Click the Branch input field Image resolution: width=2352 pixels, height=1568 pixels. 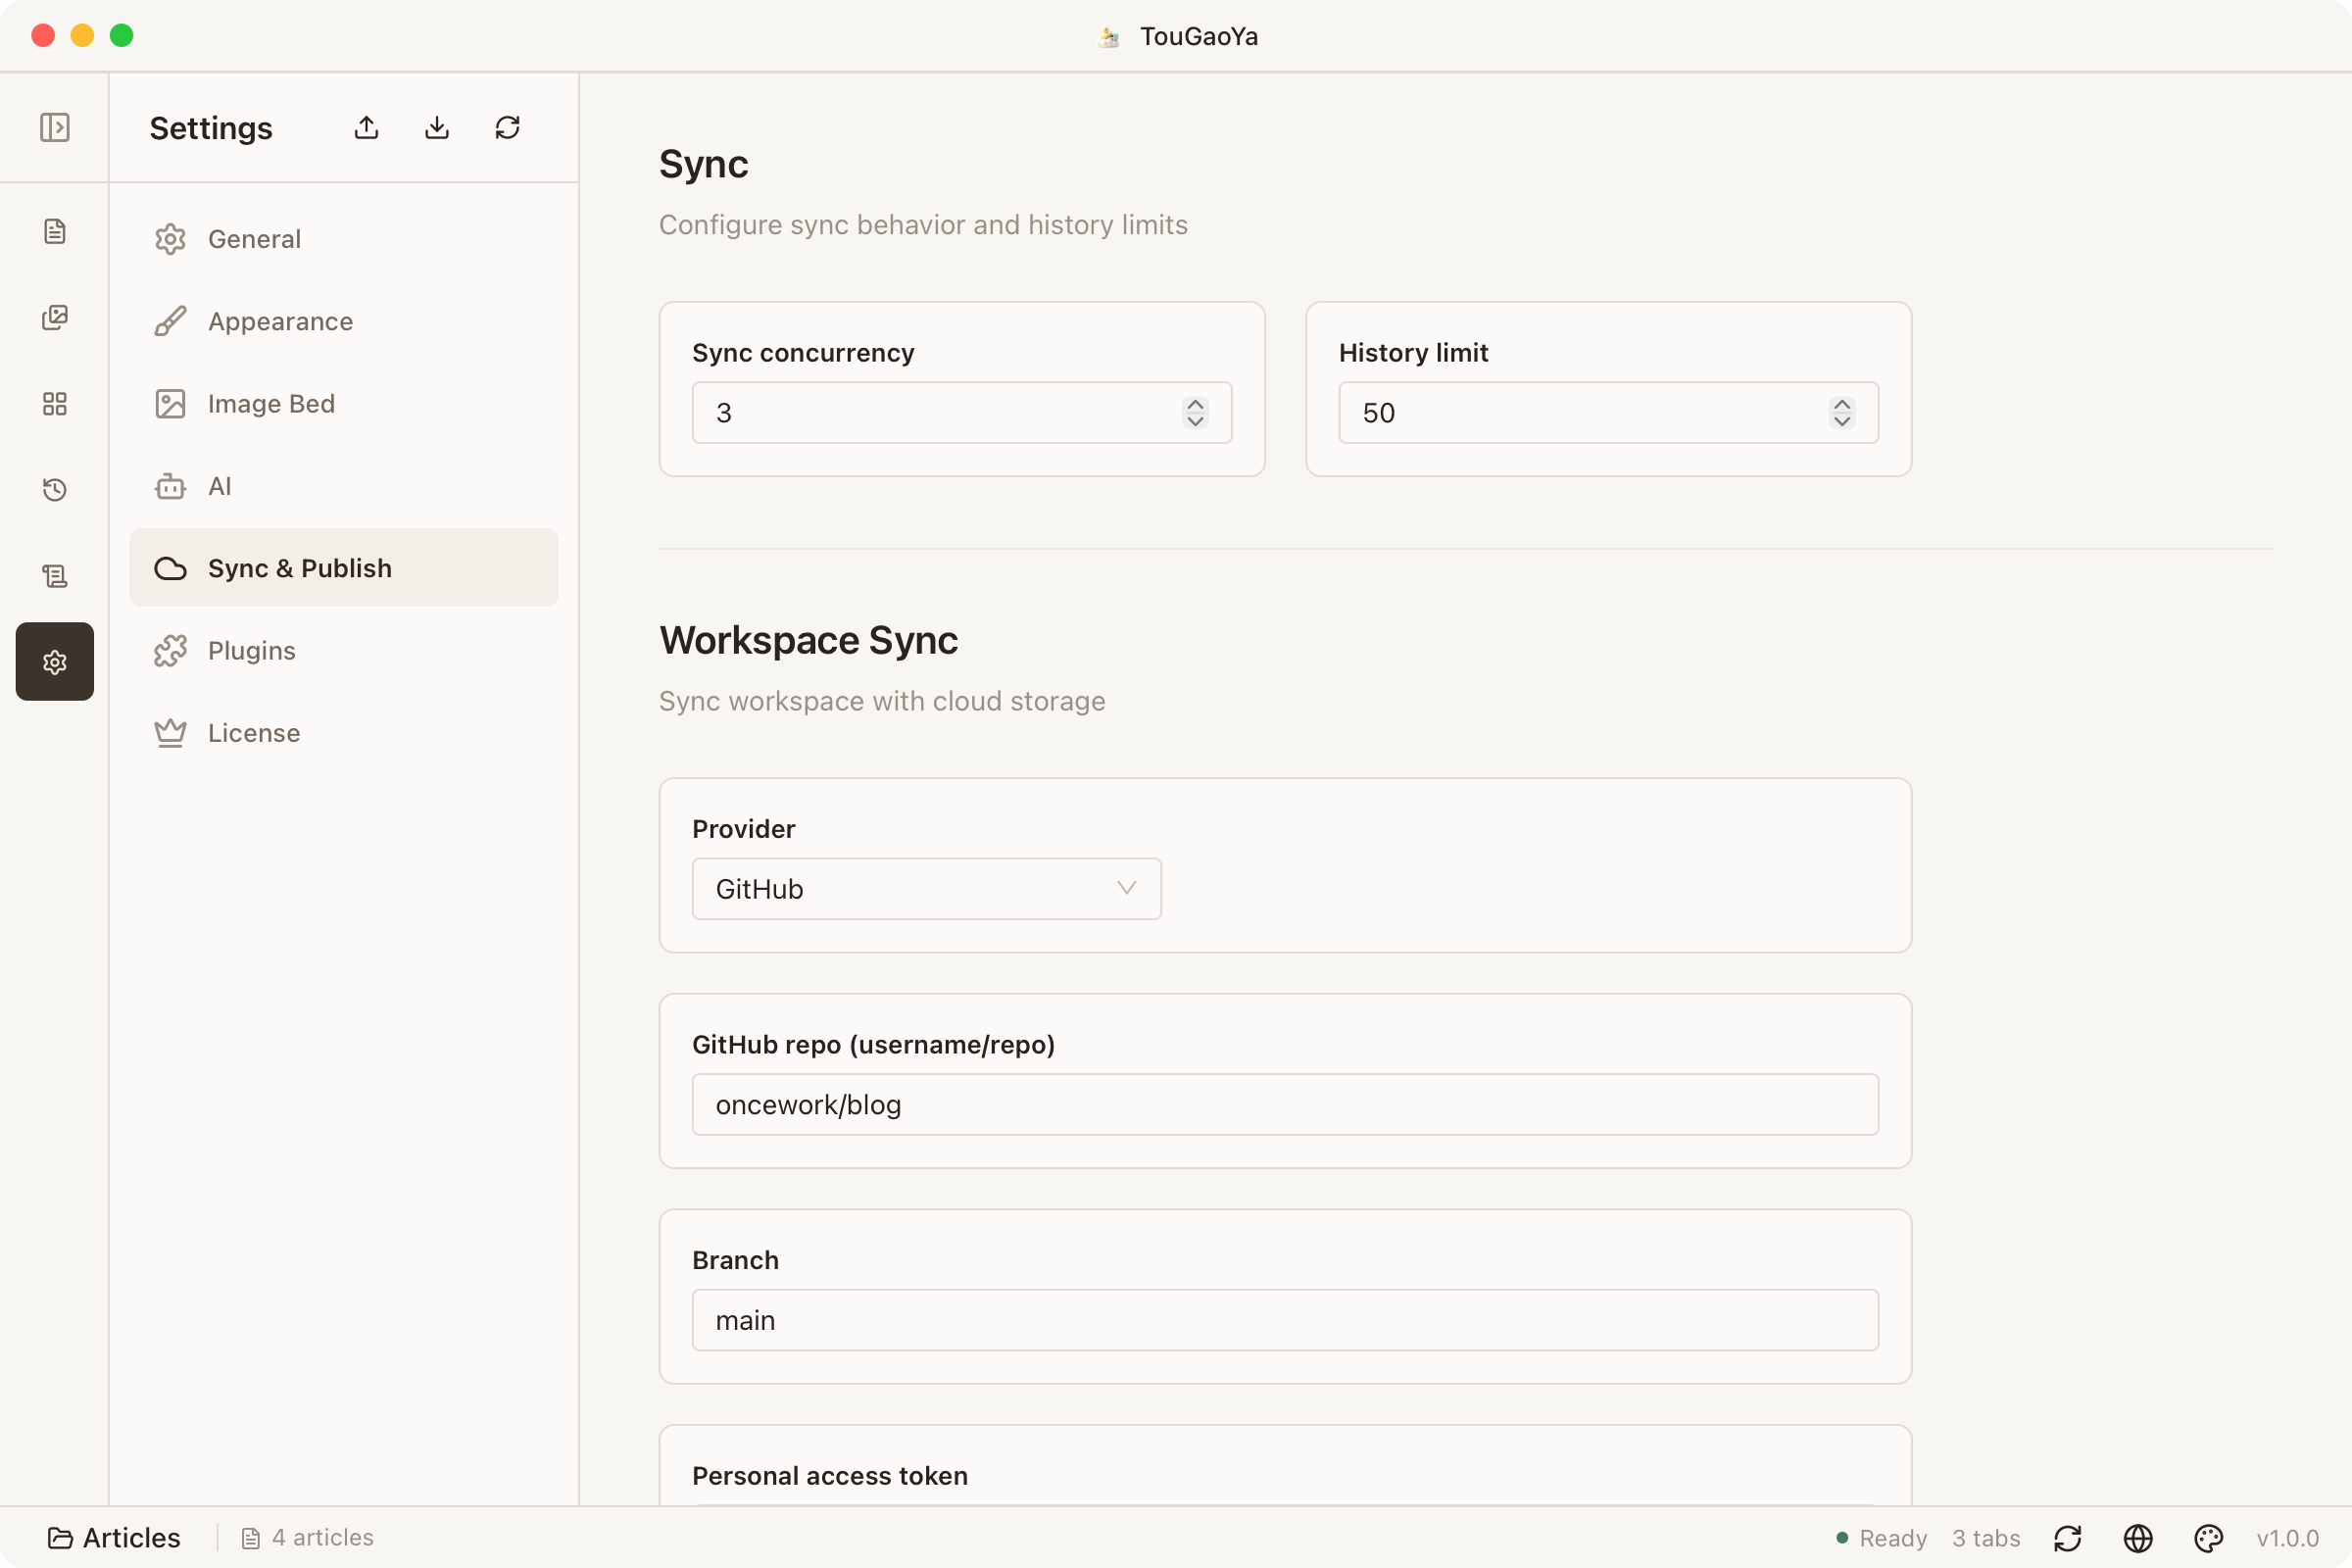tap(1285, 1320)
